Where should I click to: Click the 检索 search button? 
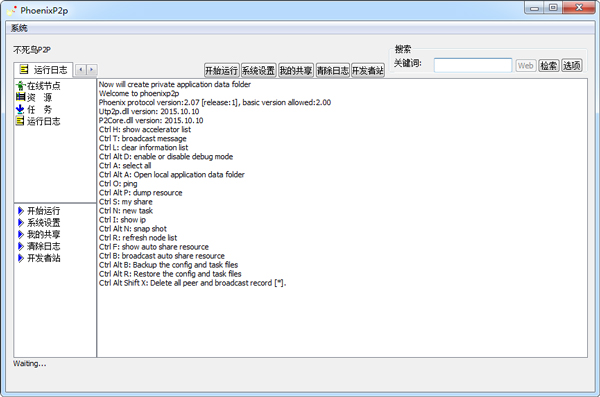tap(549, 65)
